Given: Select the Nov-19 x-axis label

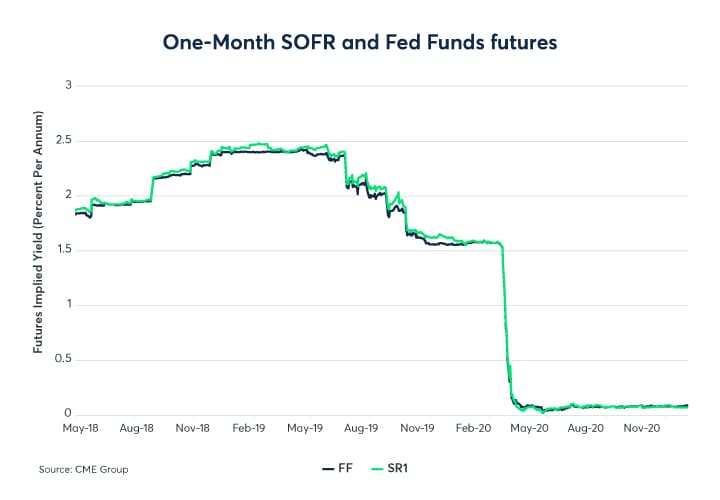Looking at the screenshot, I should click(x=416, y=427).
